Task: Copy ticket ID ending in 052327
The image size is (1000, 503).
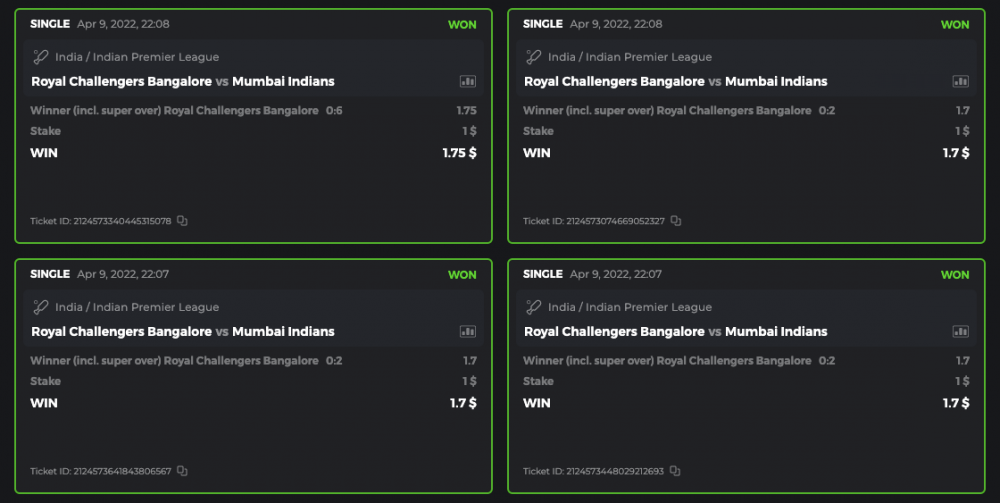Action: pyautogui.click(x=676, y=221)
